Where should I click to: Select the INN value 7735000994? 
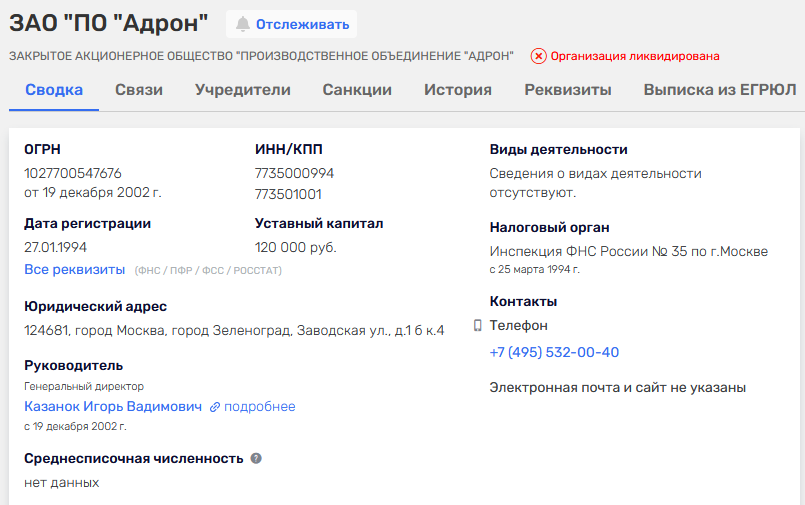(294, 173)
